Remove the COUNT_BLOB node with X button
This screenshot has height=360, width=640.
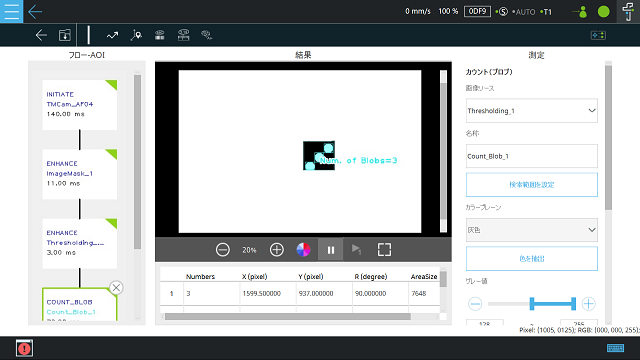(116, 288)
